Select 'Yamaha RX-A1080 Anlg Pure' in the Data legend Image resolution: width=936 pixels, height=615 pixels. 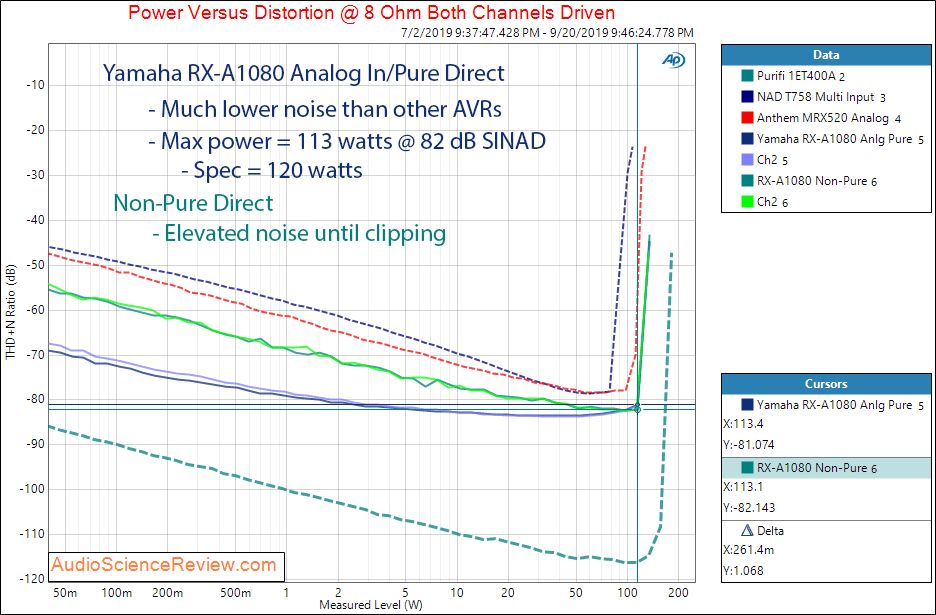pos(840,139)
